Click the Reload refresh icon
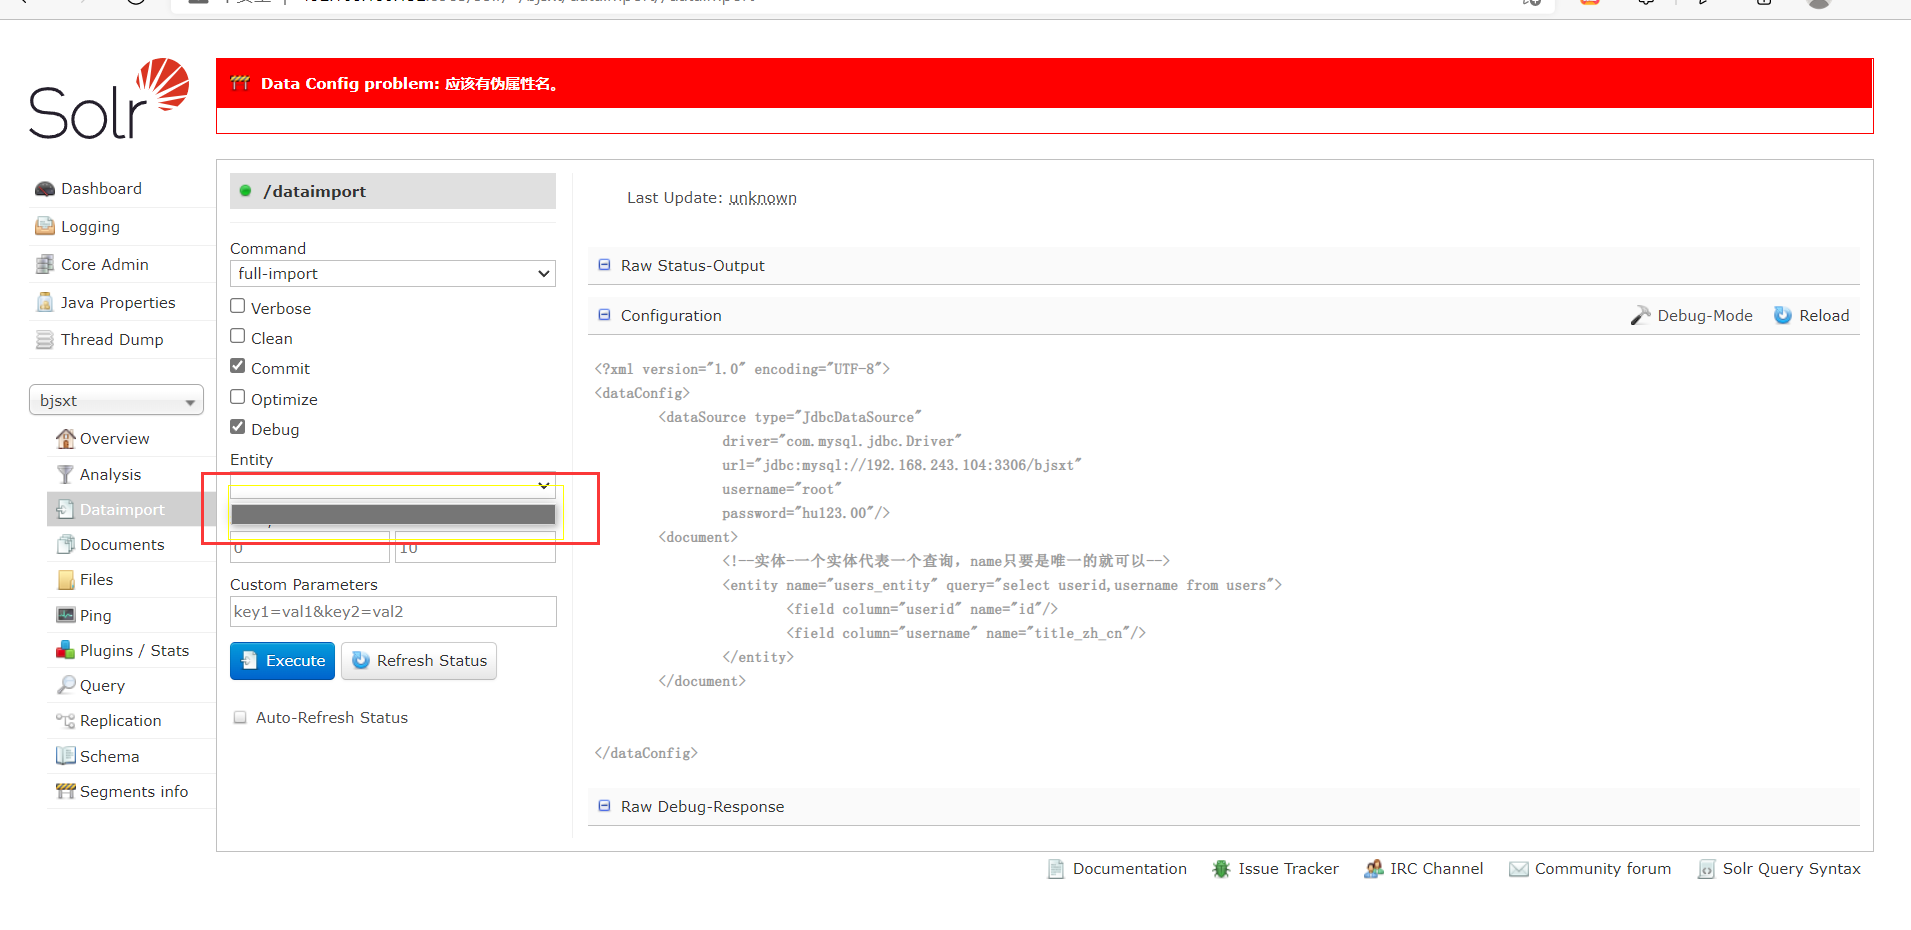The image size is (1911, 930). [x=1782, y=315]
